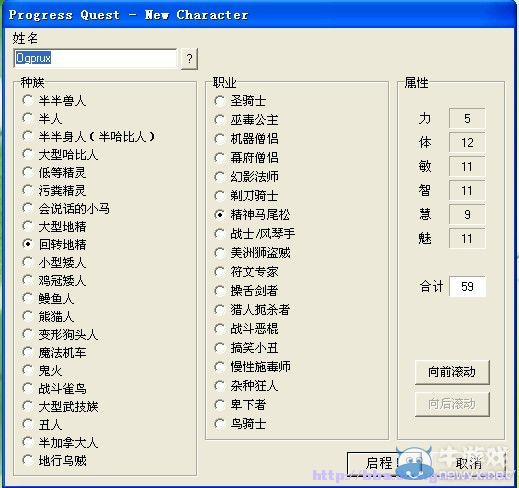The image size is (519, 488).
Task: Click the 合计 total value 59
Action: coord(467,286)
